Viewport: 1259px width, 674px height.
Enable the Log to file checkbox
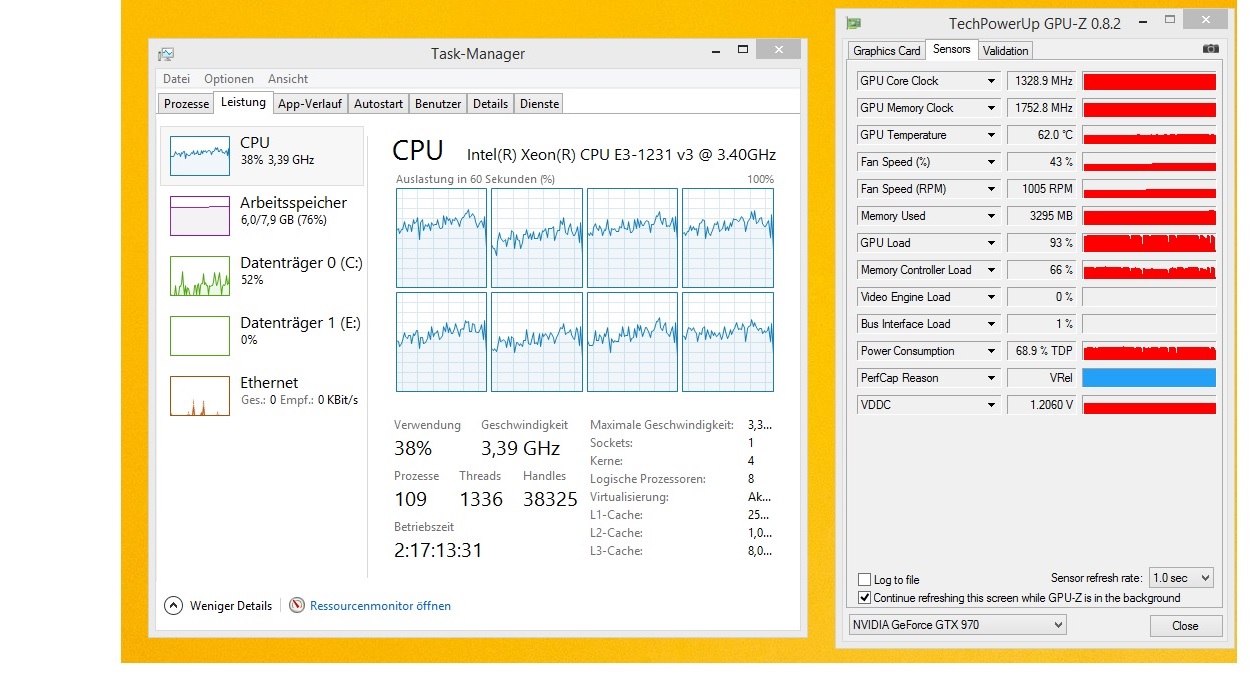coord(865,580)
